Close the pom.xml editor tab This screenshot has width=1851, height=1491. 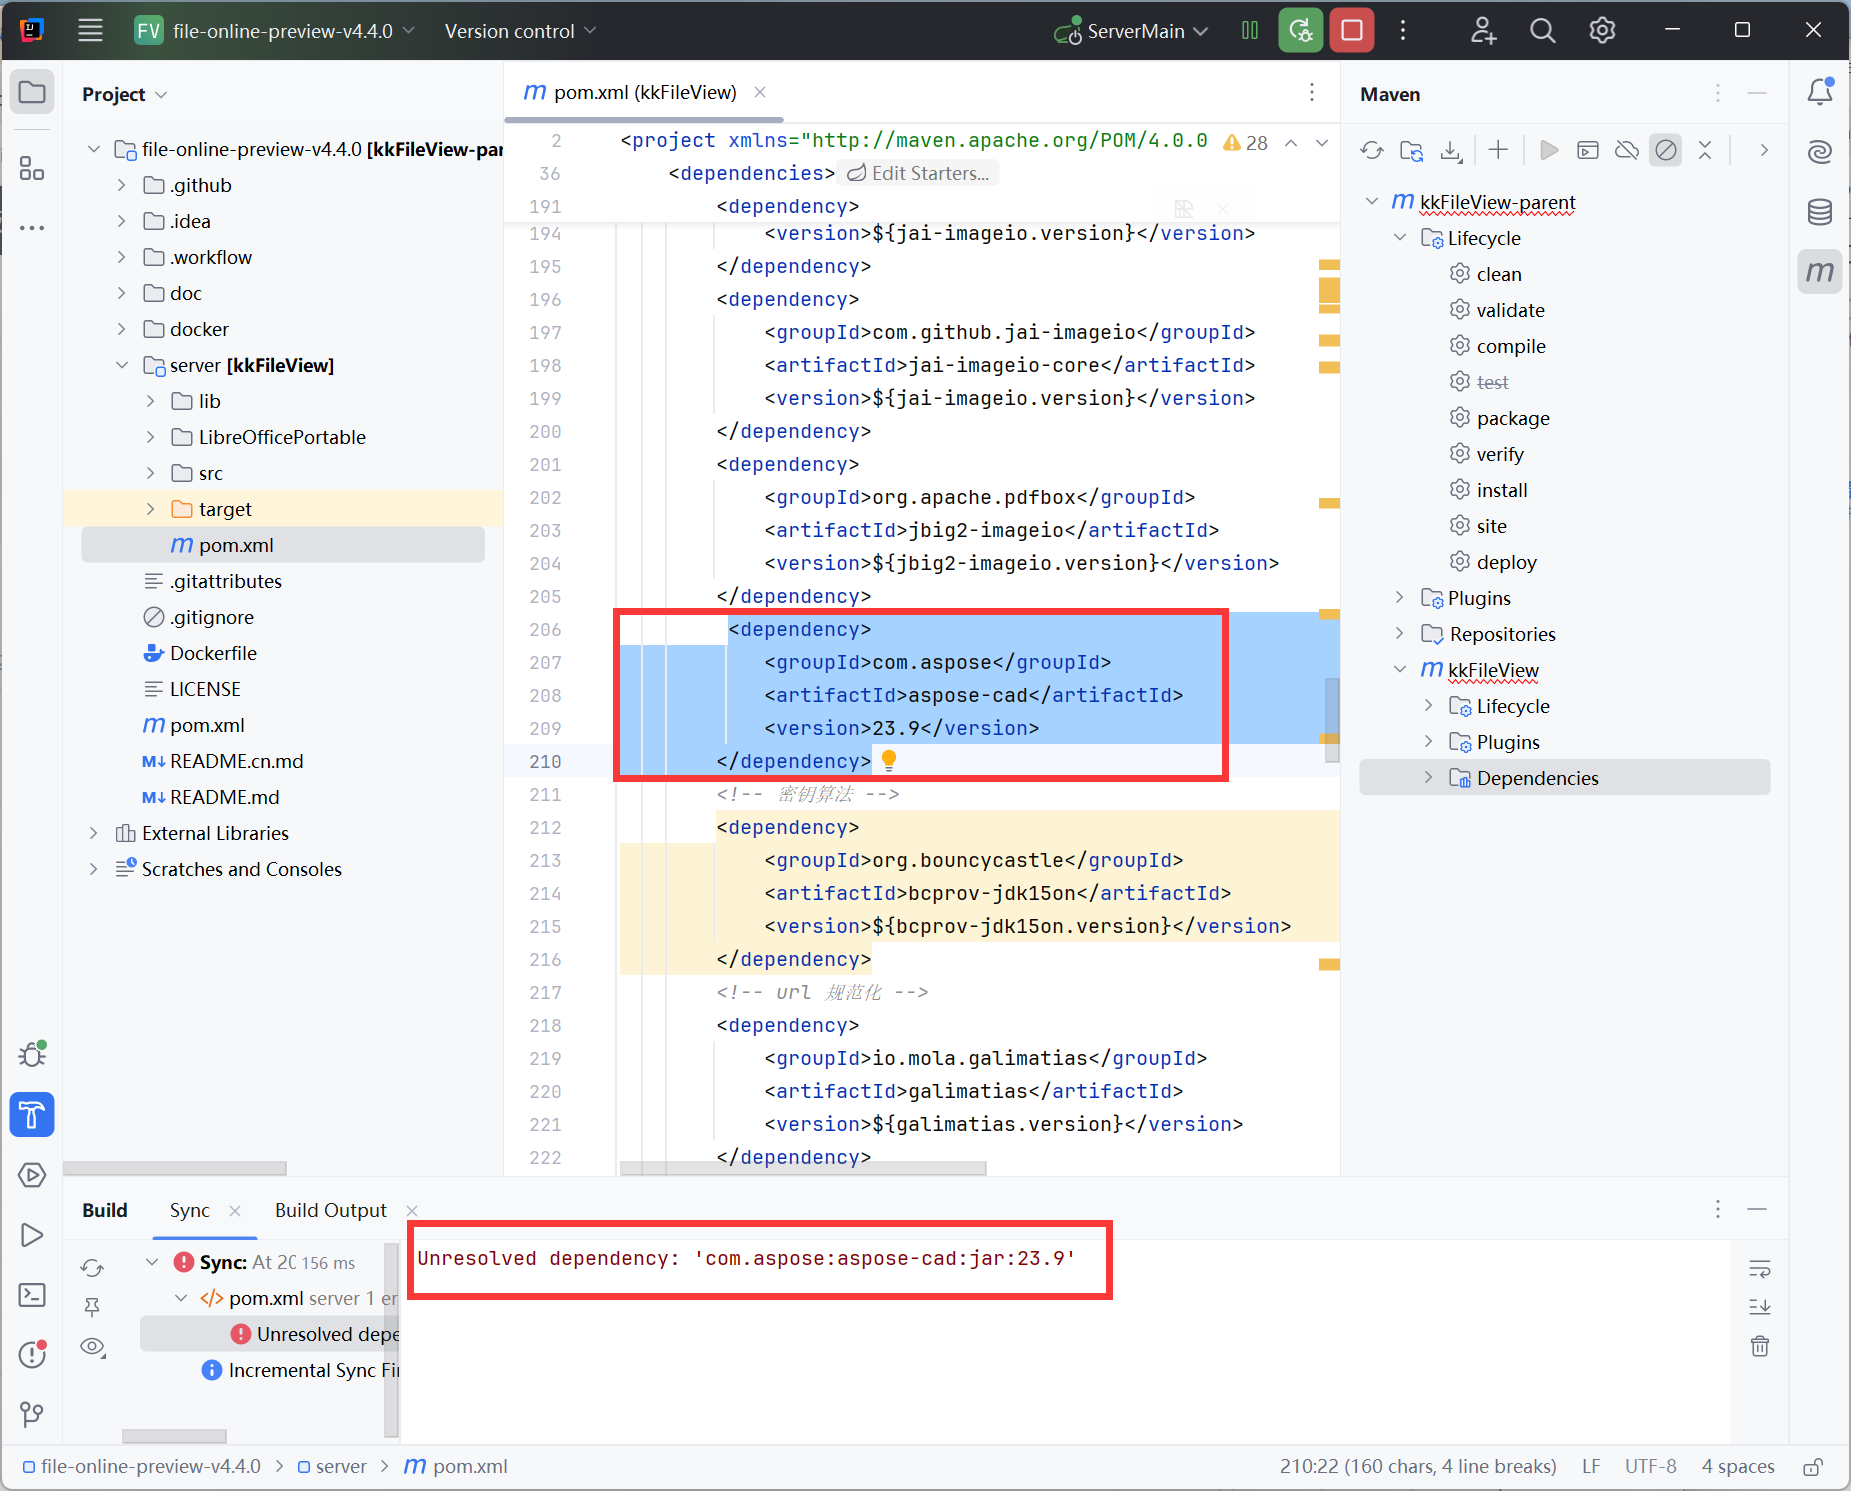760,92
